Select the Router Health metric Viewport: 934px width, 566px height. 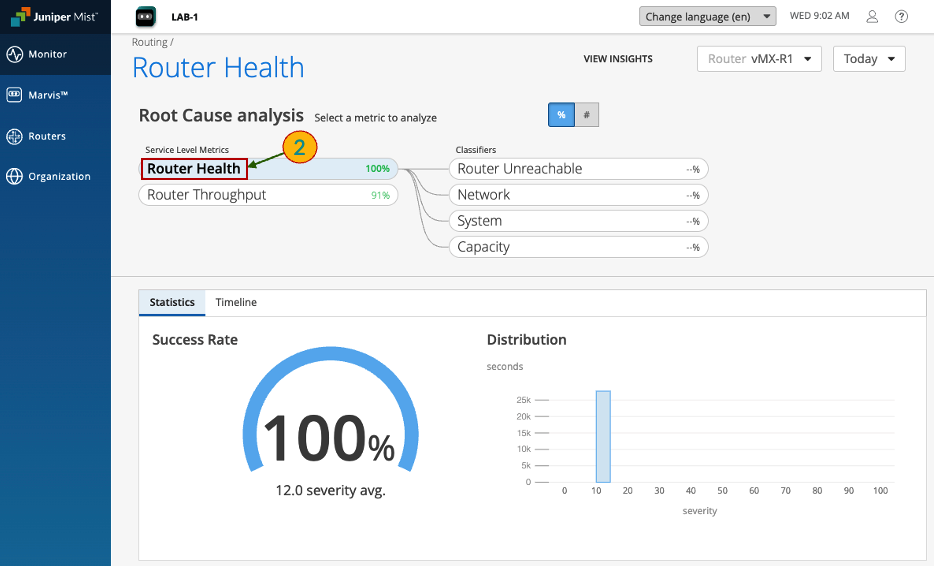click(194, 169)
